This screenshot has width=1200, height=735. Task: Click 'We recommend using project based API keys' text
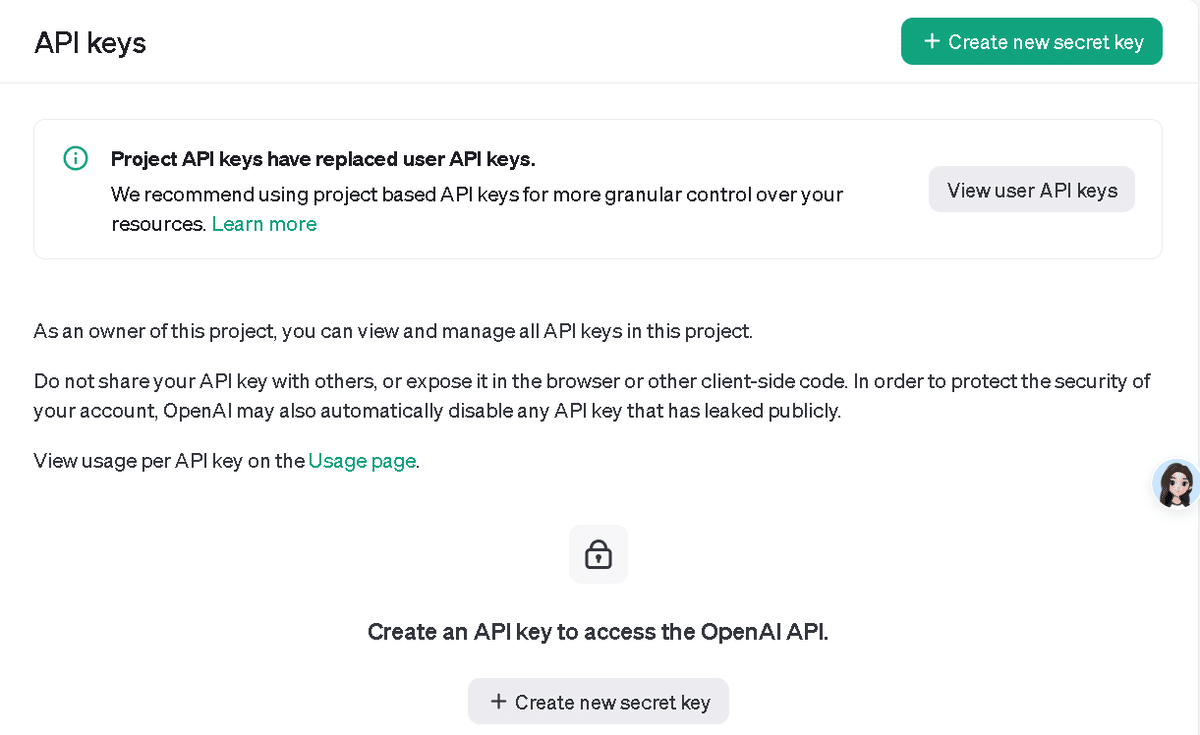[x=477, y=209]
